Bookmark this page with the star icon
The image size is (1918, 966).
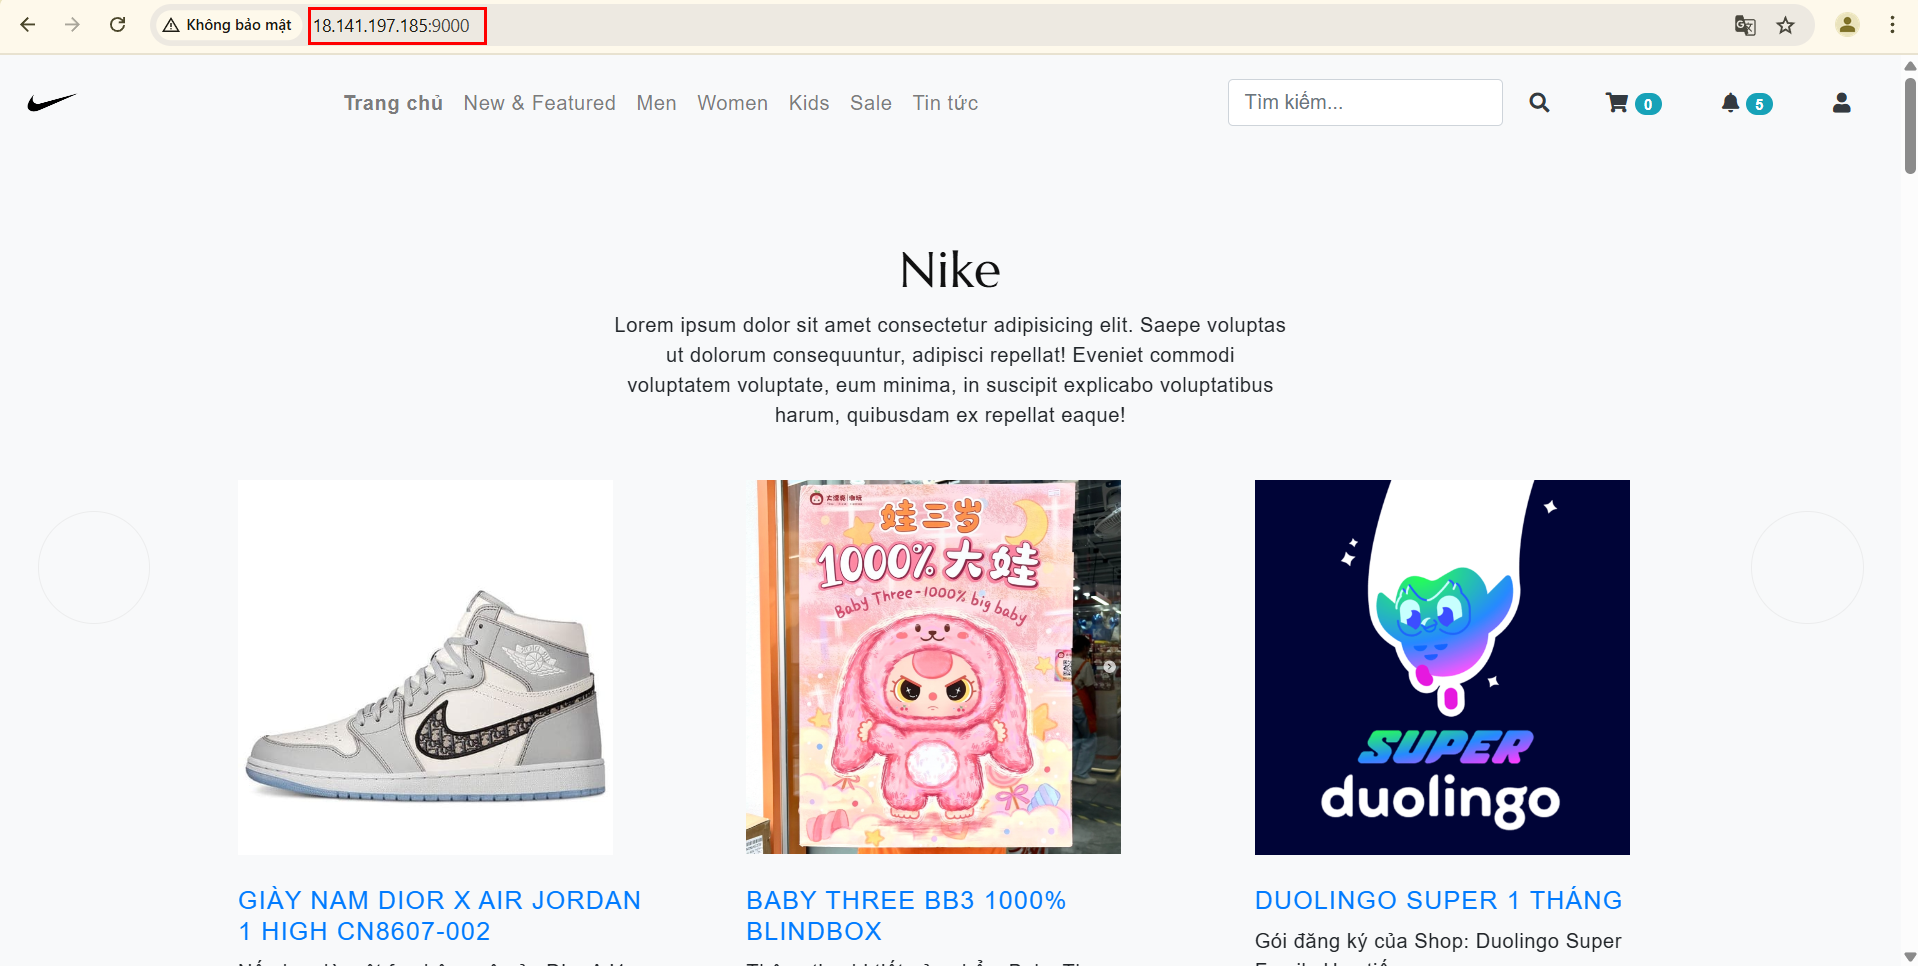coord(1785,25)
